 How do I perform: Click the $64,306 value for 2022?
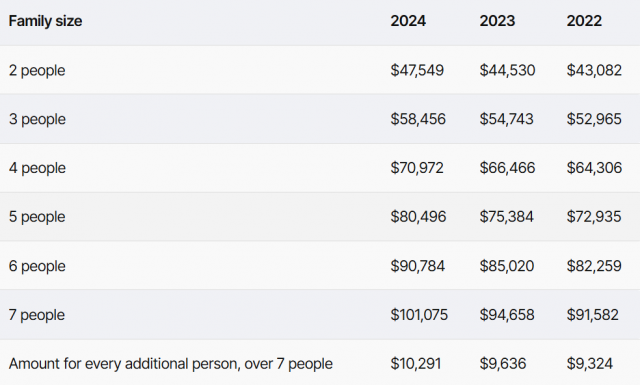click(x=594, y=168)
